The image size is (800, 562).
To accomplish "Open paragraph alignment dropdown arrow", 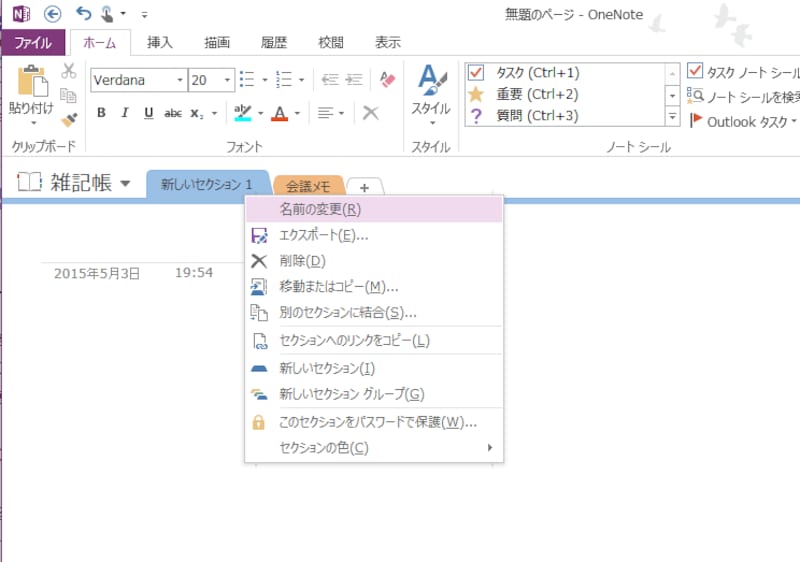I will tap(341, 113).
